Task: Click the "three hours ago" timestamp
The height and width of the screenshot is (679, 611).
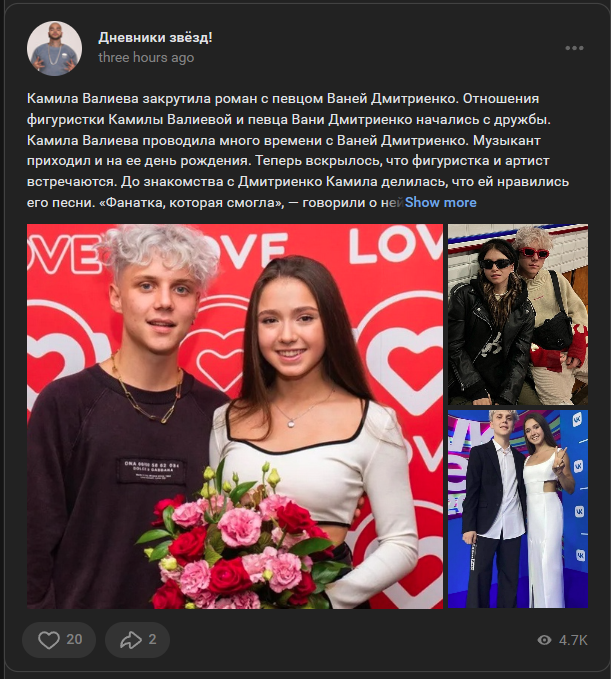Action: [x=146, y=57]
